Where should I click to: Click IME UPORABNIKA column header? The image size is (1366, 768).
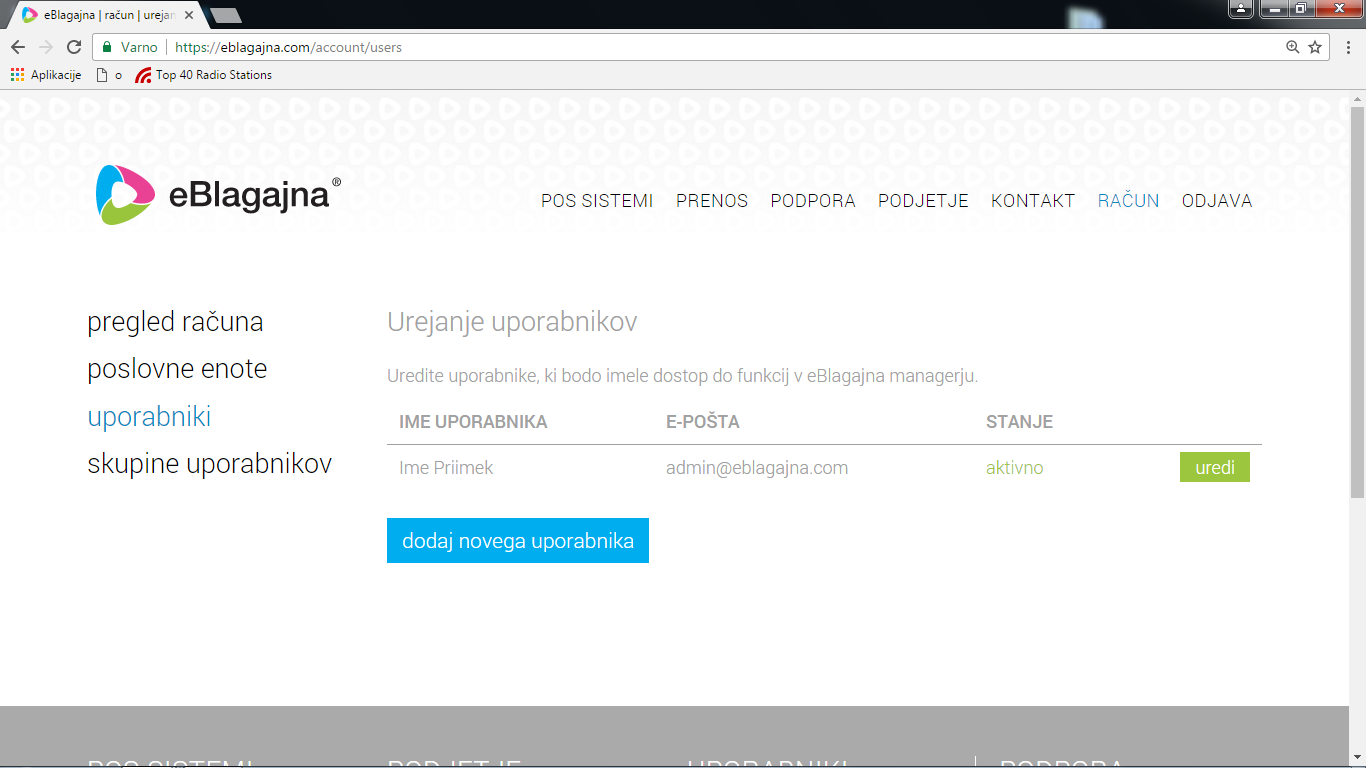pos(473,422)
